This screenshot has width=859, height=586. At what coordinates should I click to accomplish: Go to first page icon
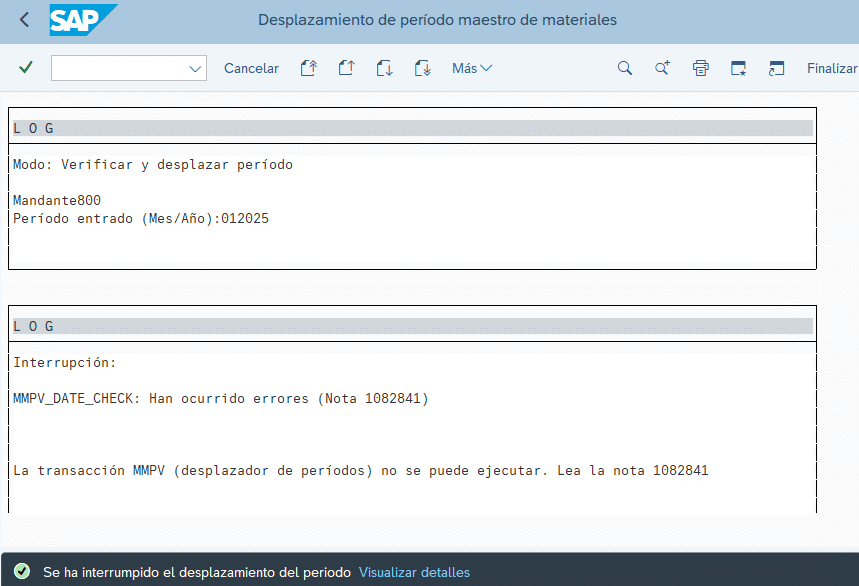point(309,68)
